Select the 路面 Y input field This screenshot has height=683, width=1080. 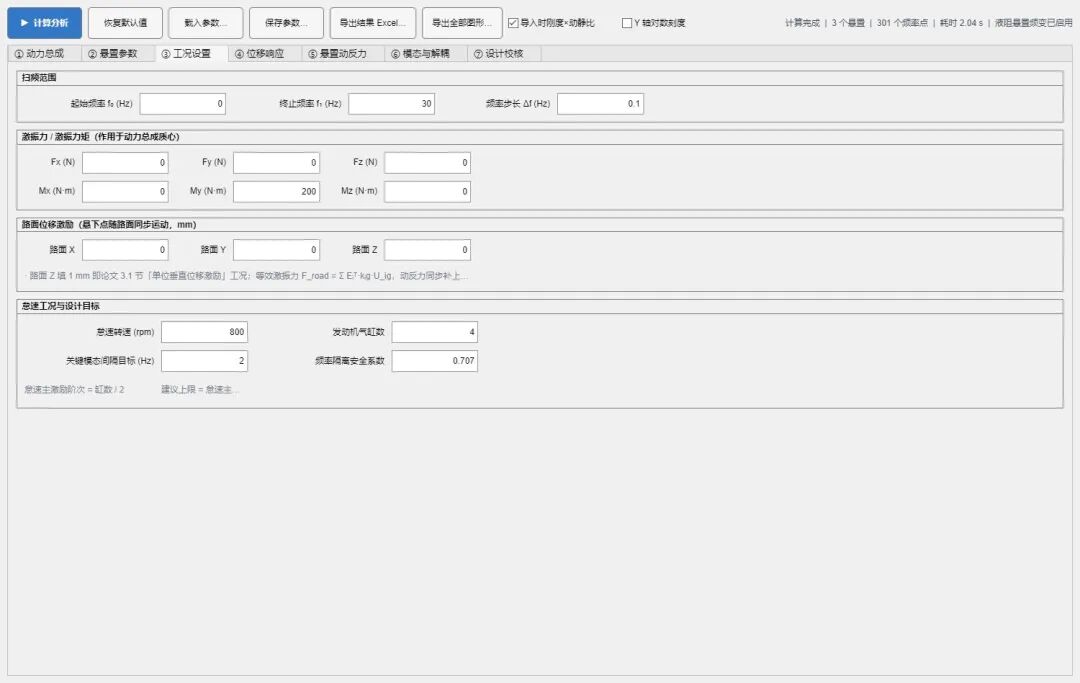[276, 250]
